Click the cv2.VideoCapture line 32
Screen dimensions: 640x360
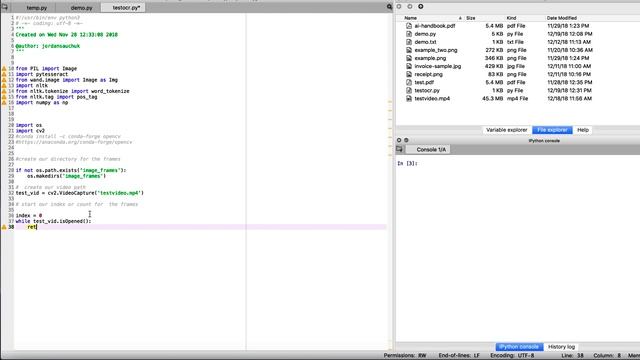click(80, 193)
